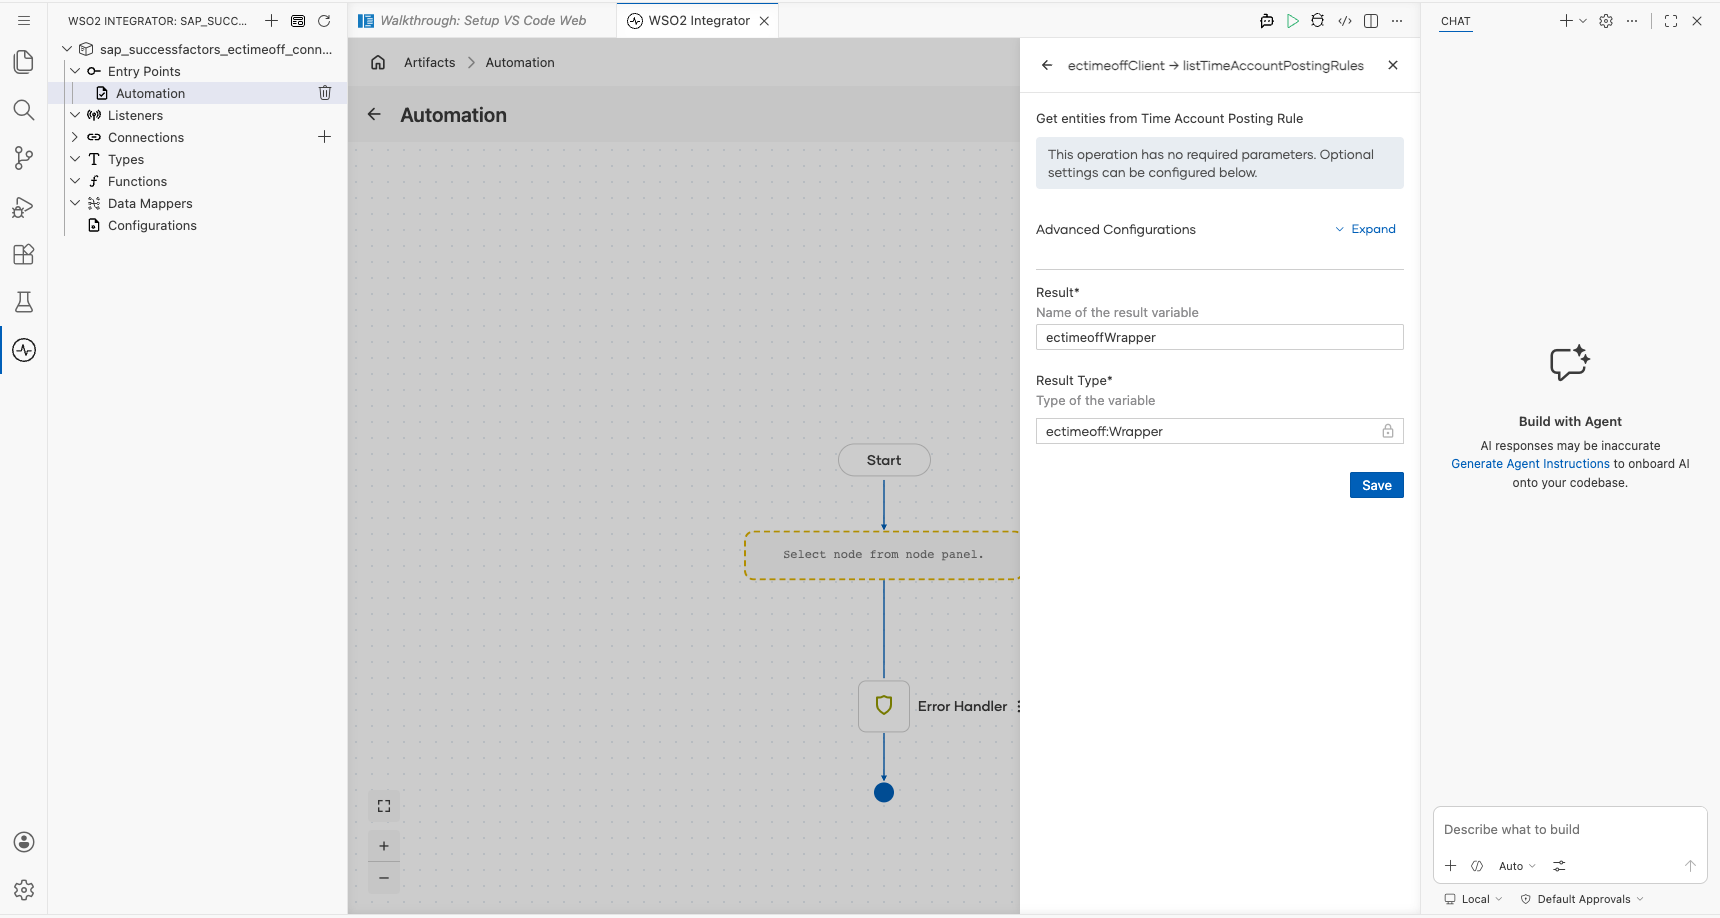Split the editor layout
This screenshot has width=1720, height=918.
tap(1371, 21)
